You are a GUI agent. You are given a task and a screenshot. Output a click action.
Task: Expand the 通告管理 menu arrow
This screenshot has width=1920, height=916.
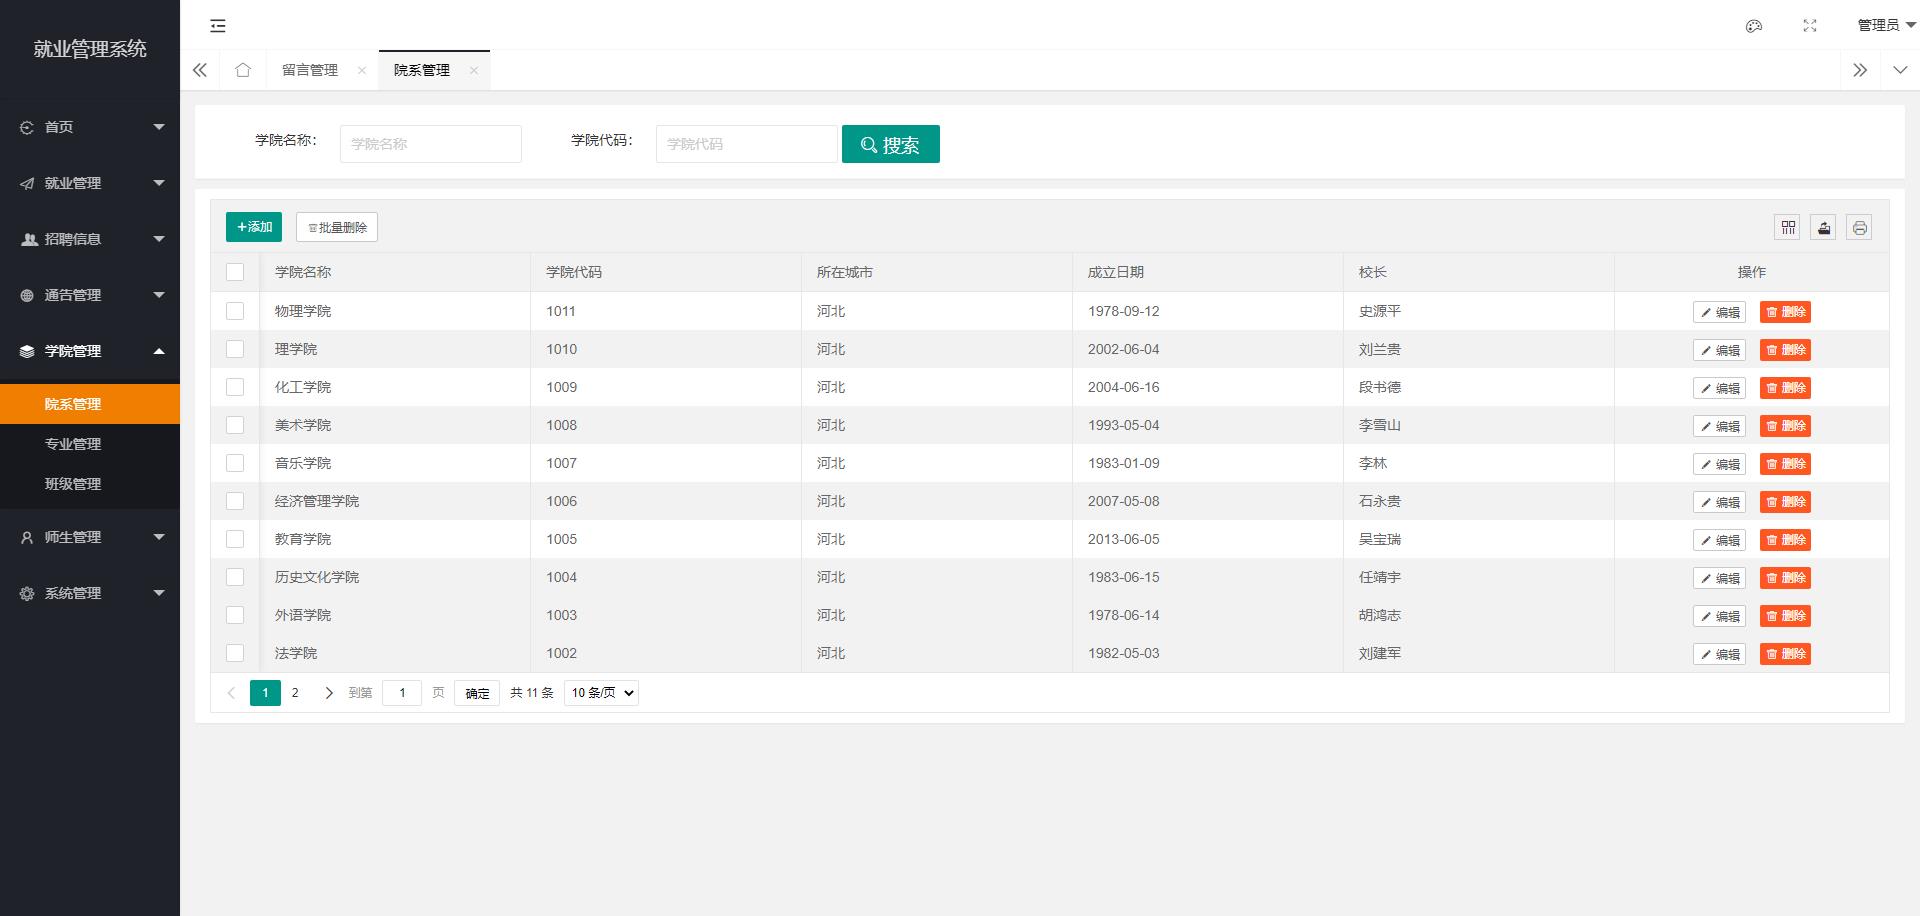(x=159, y=295)
